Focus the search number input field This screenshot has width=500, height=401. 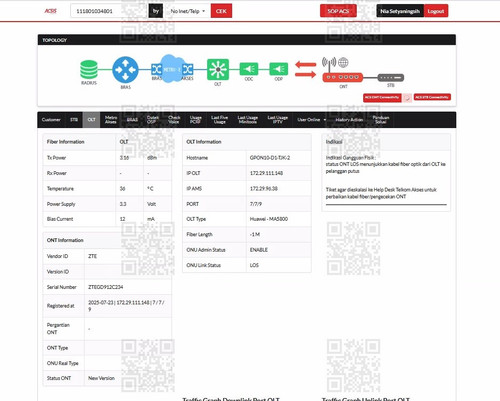(109, 11)
